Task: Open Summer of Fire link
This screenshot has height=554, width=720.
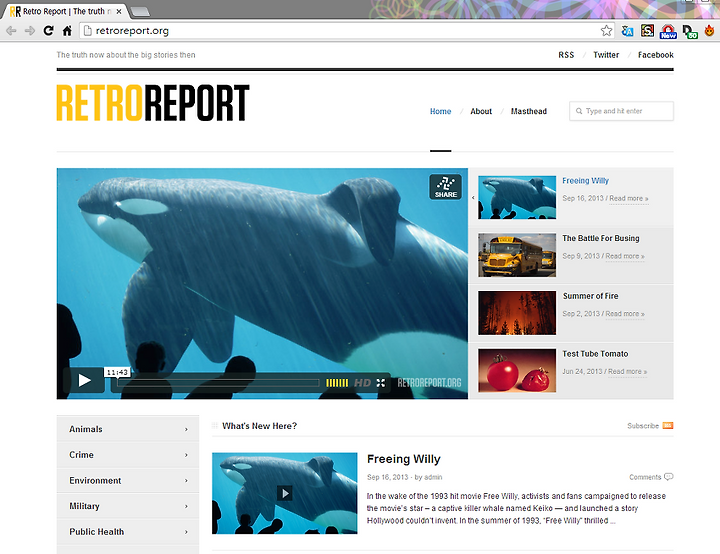Action: (x=591, y=296)
